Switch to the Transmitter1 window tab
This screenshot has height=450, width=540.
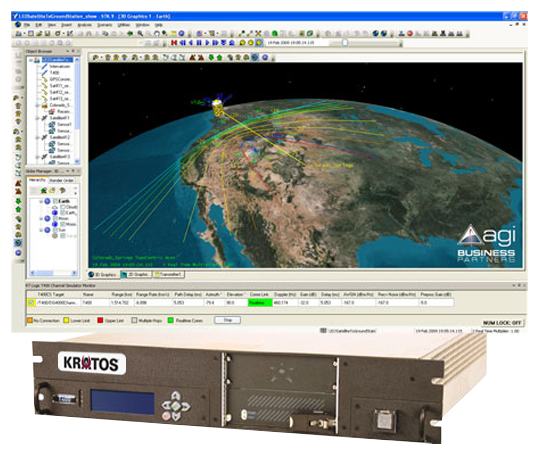coord(169,274)
